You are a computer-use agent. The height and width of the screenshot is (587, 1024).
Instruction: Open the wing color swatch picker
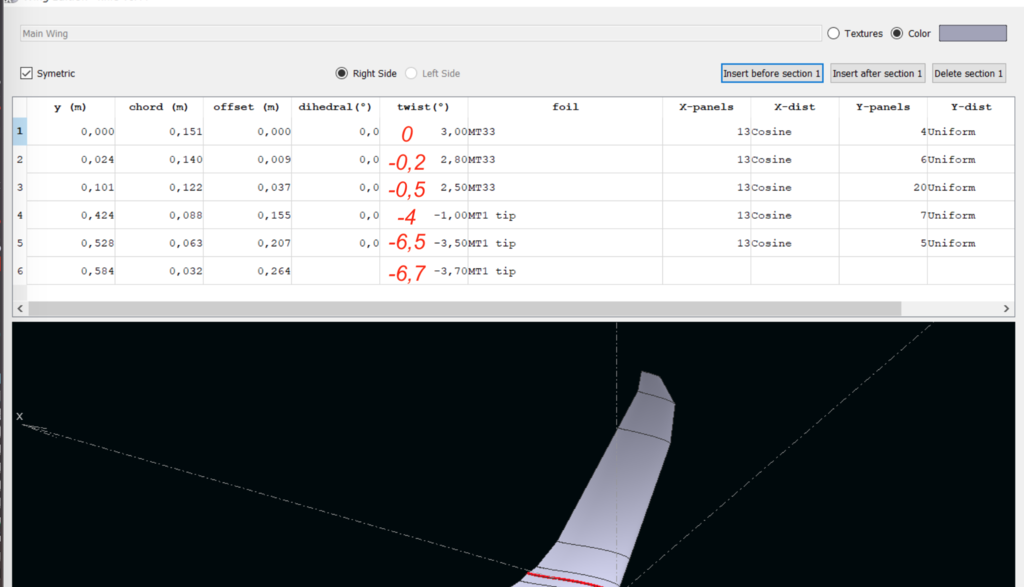pyautogui.click(x=972, y=33)
